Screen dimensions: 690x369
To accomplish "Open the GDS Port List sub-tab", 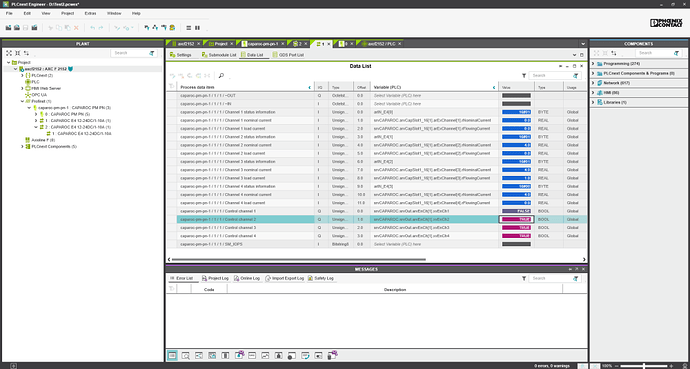I will (x=288, y=55).
